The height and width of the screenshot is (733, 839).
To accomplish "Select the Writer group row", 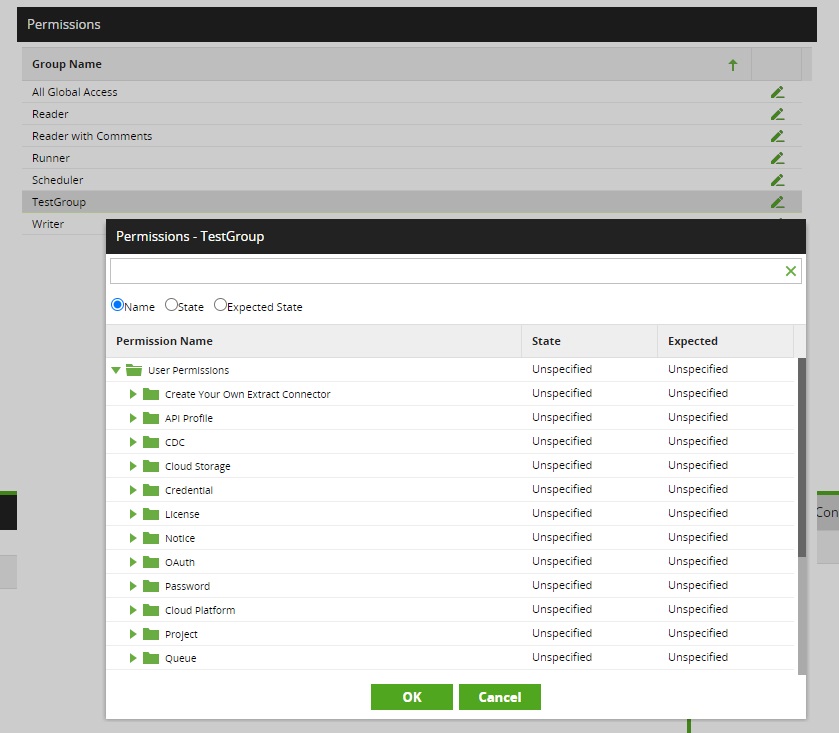I will pyautogui.click(x=64, y=224).
